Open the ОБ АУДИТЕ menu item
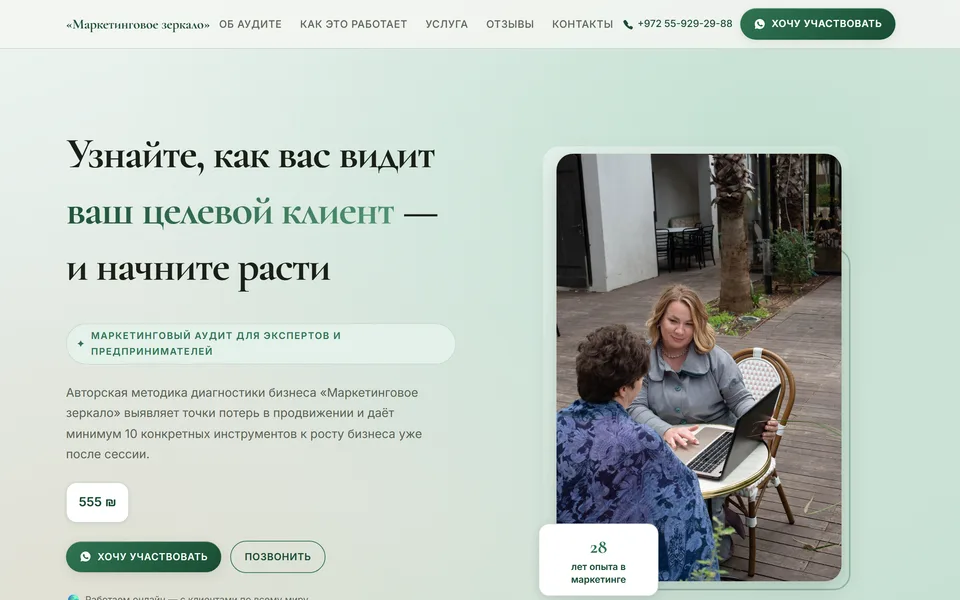960x600 pixels. pyautogui.click(x=250, y=24)
